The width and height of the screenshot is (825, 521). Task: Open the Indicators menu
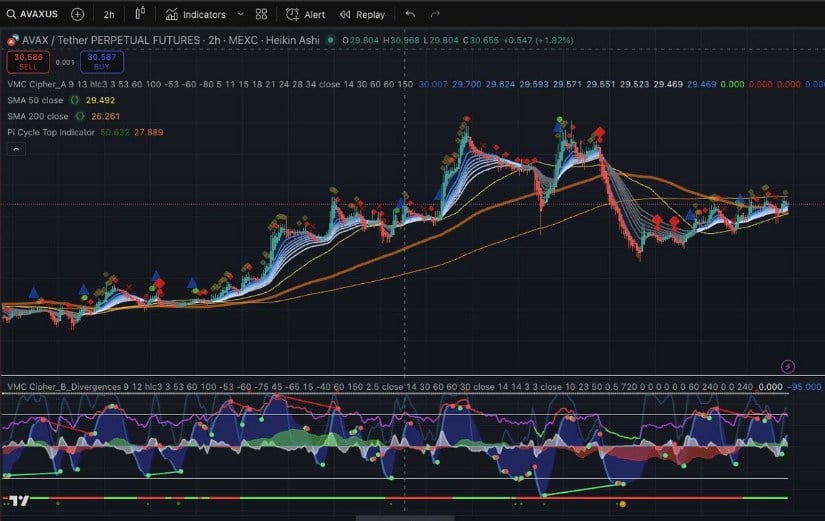tap(196, 15)
